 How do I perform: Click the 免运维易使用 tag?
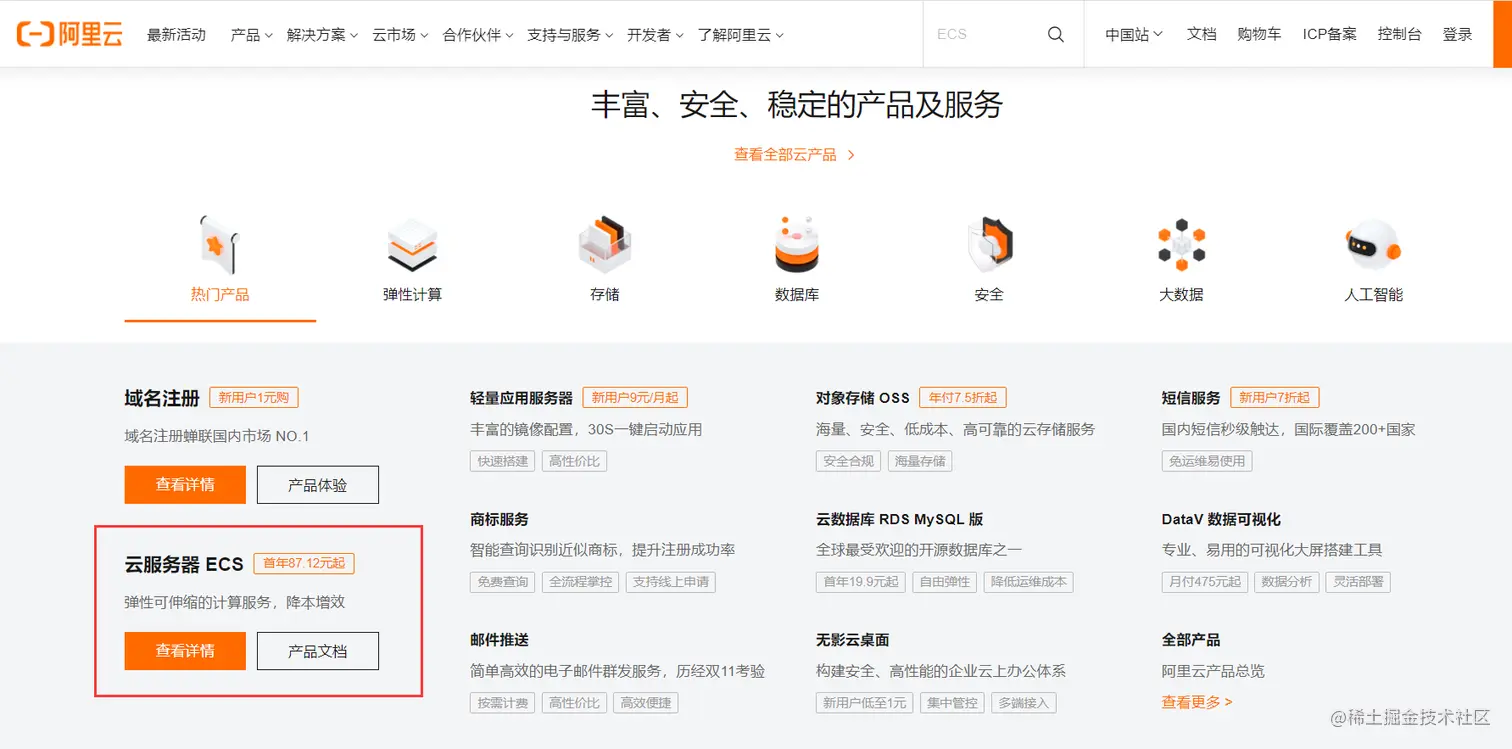[1207, 461]
